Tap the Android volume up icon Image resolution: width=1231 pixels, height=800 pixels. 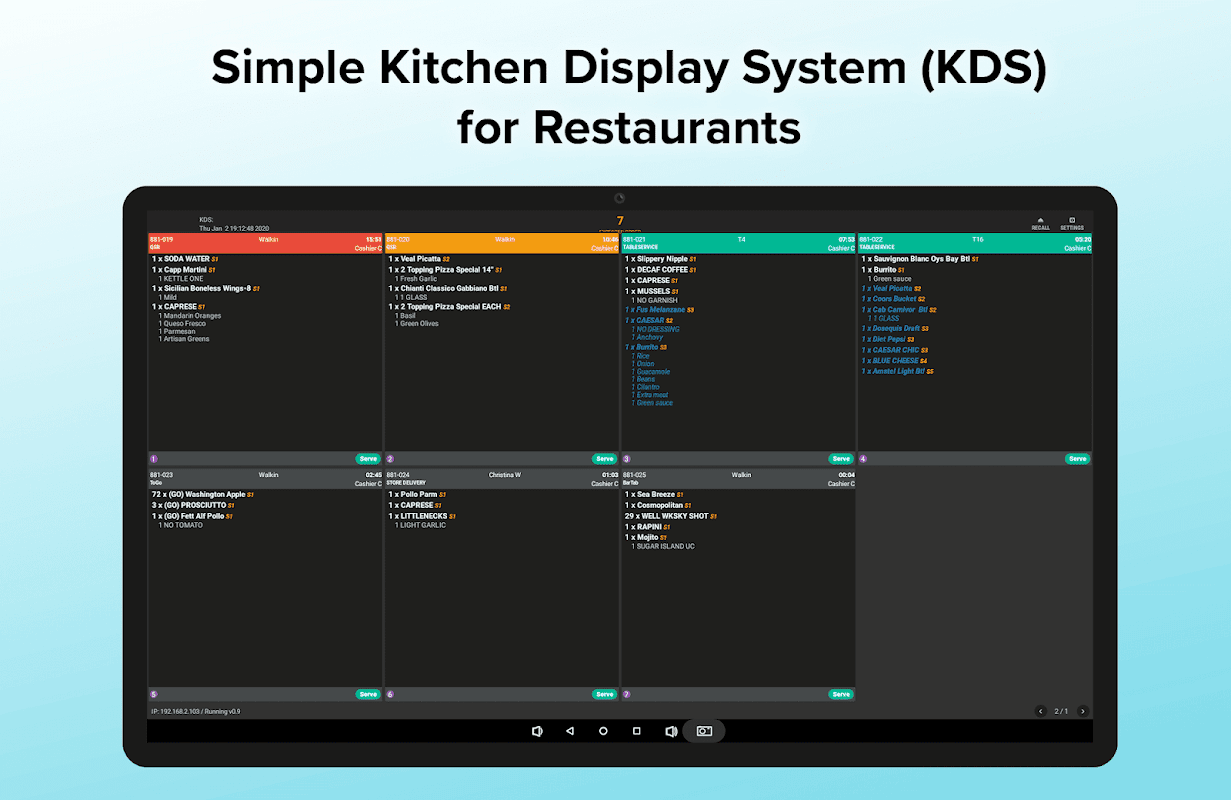click(x=671, y=731)
